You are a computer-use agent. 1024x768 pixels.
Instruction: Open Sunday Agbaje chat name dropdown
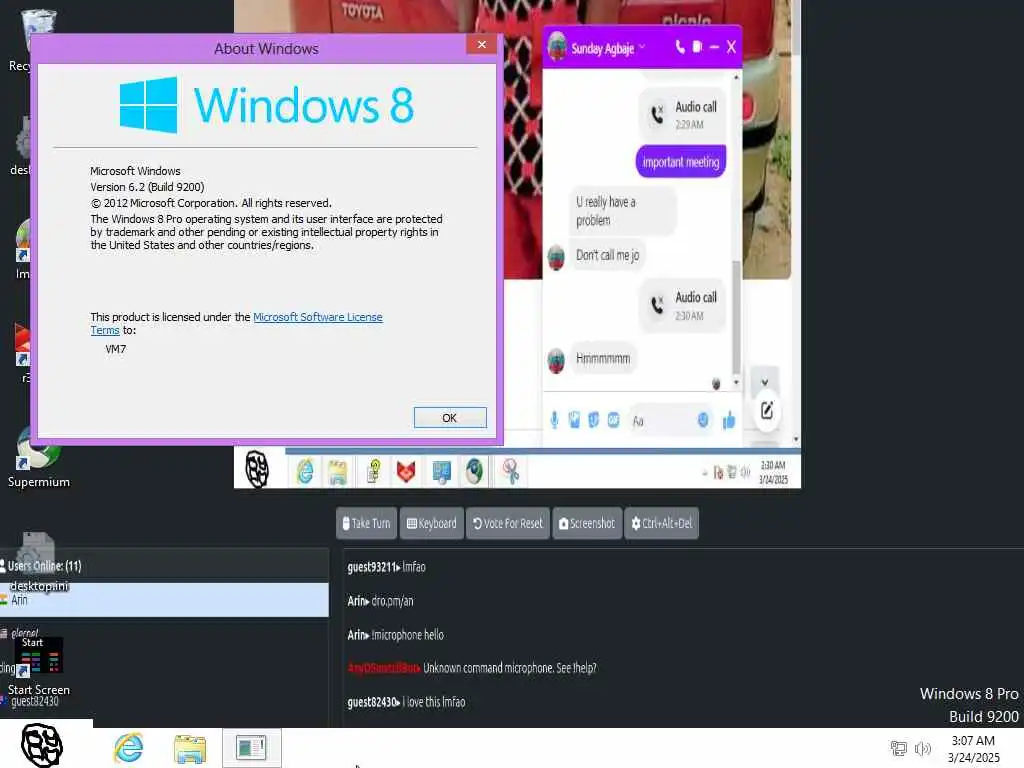pos(642,47)
